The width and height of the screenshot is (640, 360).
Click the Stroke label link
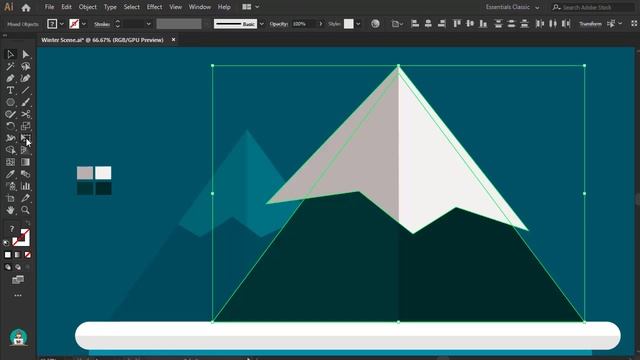point(102,24)
